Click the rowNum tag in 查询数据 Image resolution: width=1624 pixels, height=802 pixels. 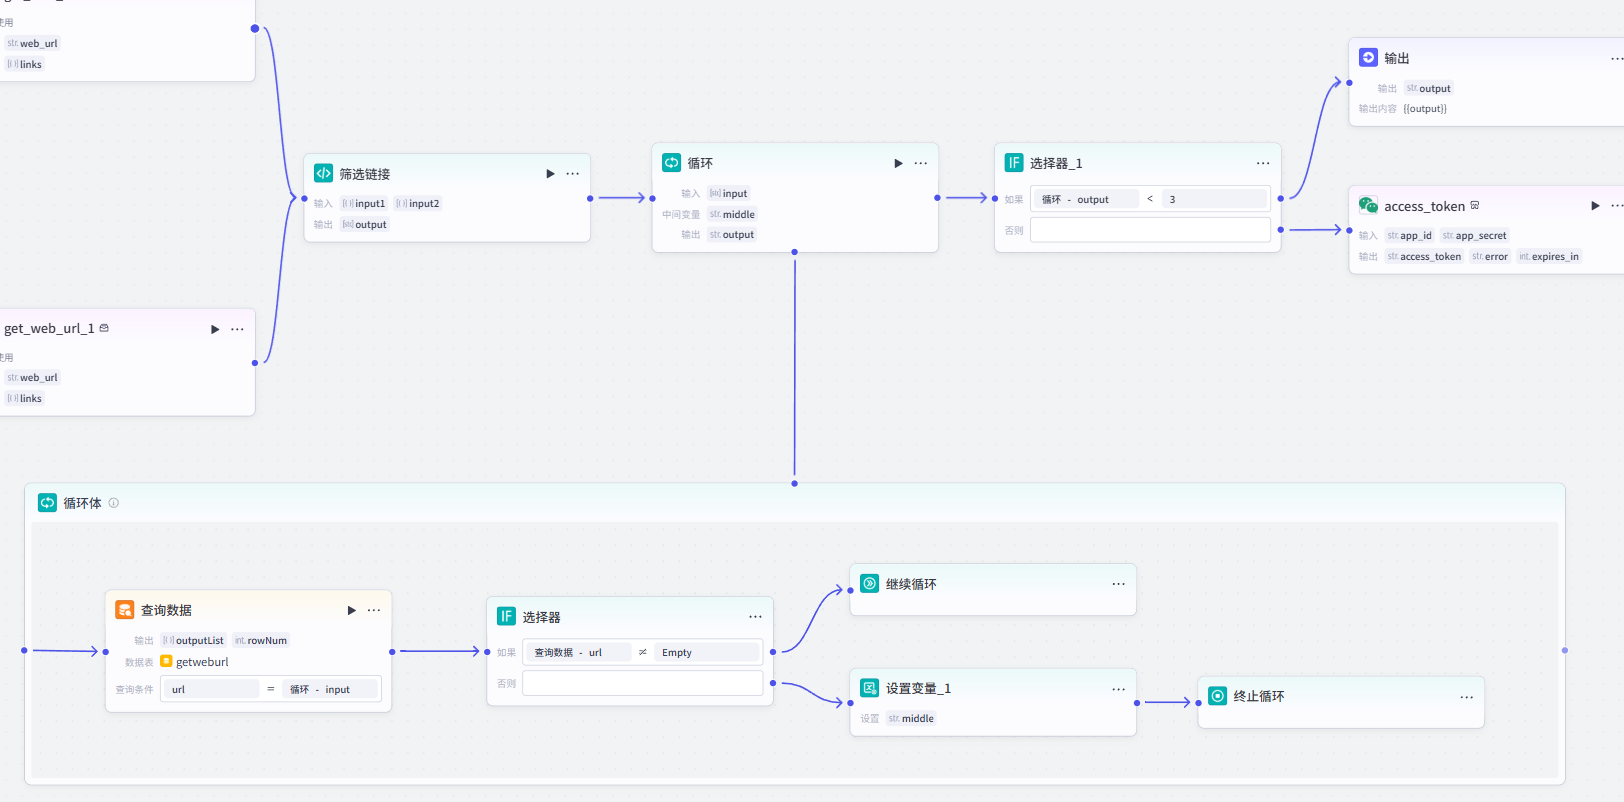[260, 640]
